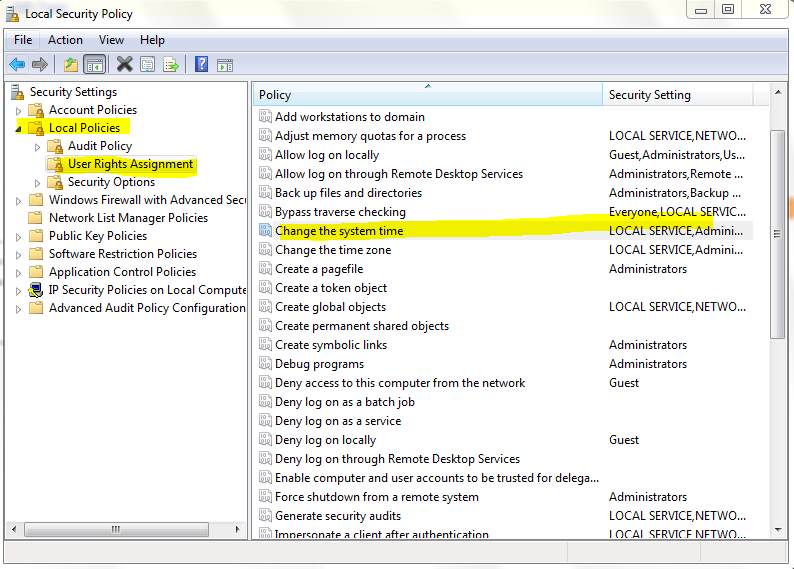Expand the Account Policies tree node

[x=19, y=111]
